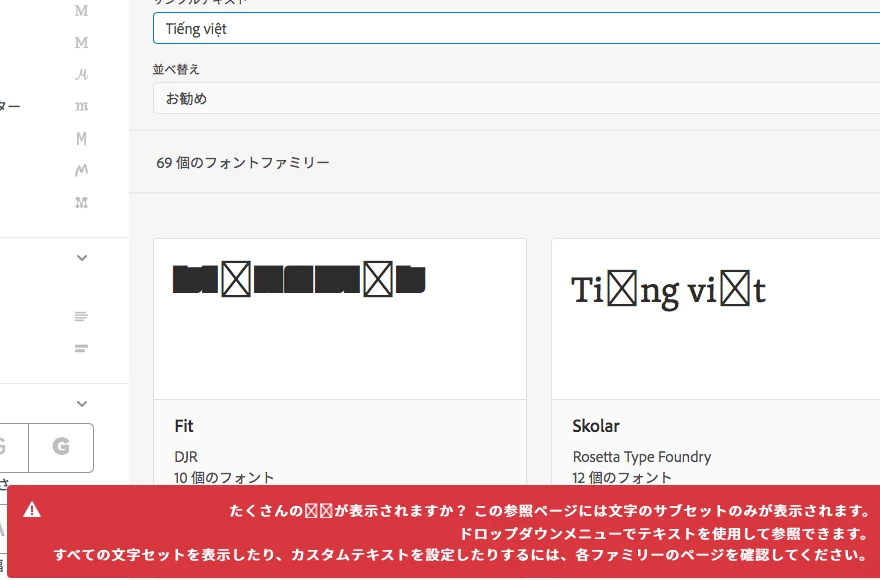
Task: Open the Fit font family name link
Action: tap(184, 426)
